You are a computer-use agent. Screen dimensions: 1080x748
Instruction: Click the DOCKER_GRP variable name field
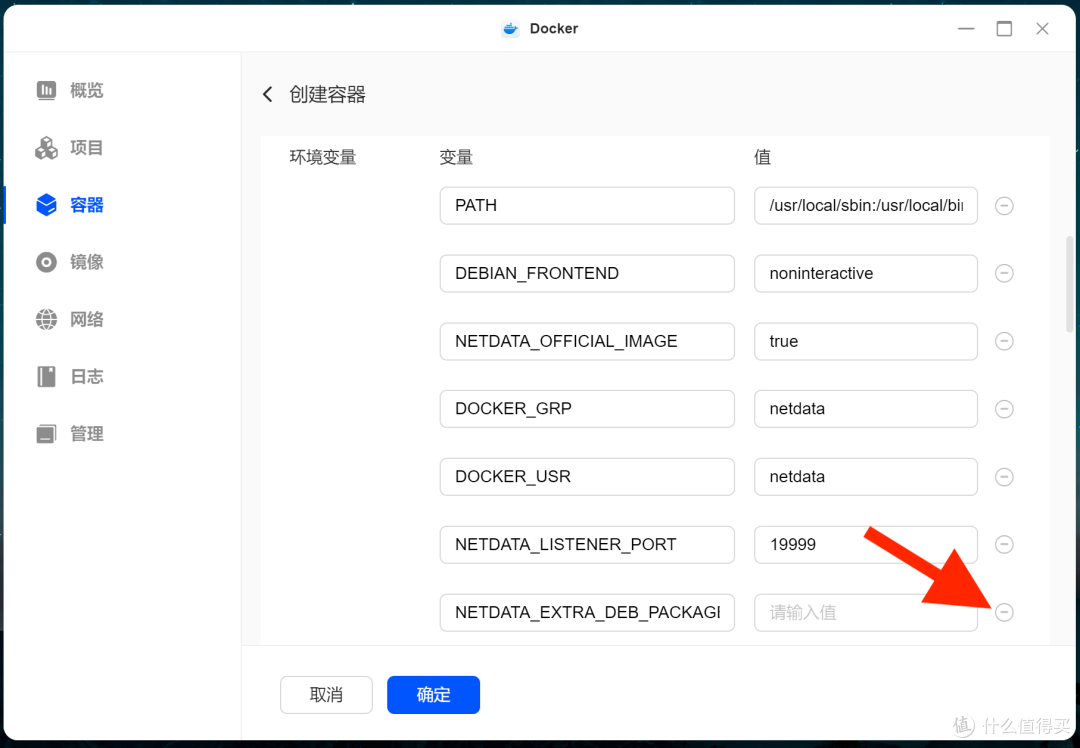(587, 409)
